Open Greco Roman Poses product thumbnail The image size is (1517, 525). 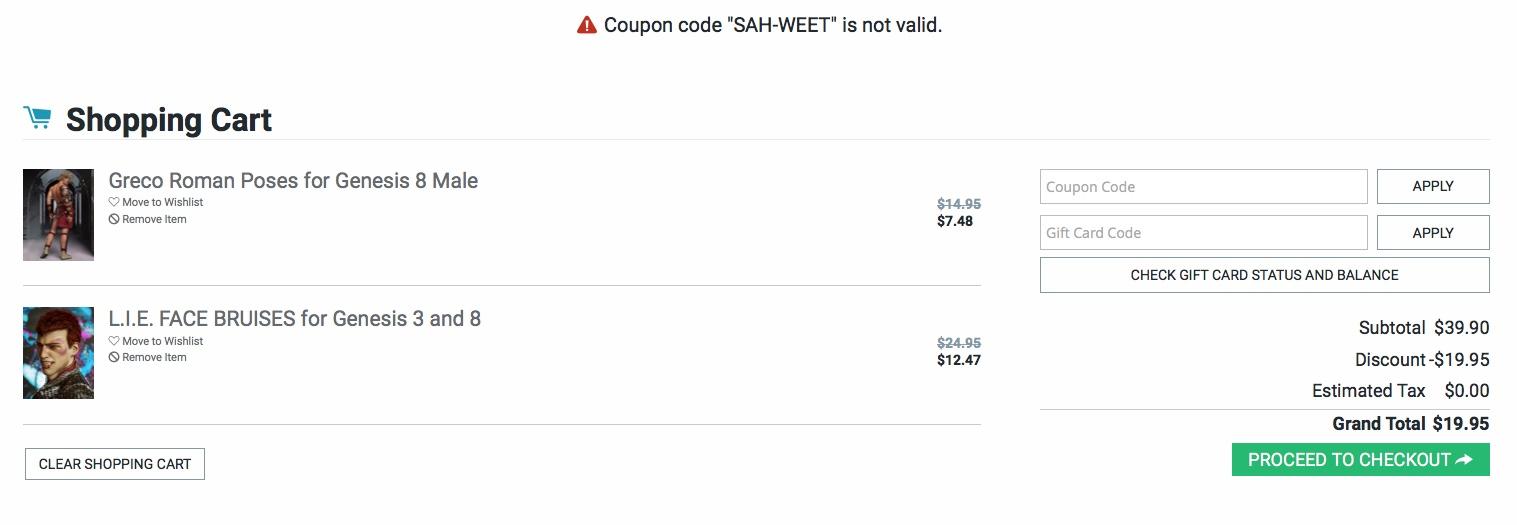pyautogui.click(x=58, y=215)
